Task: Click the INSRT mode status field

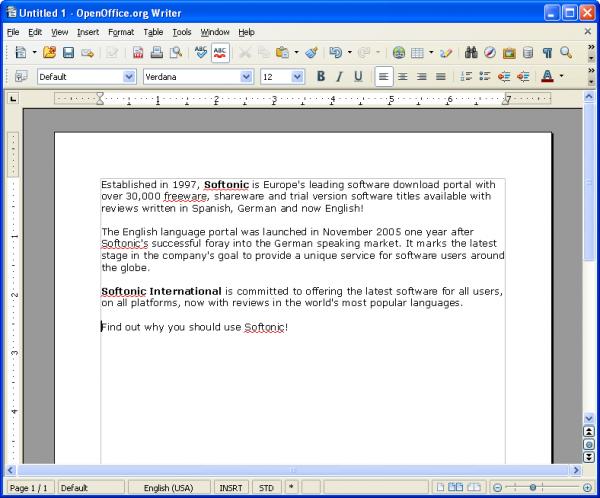Action: 231,488
